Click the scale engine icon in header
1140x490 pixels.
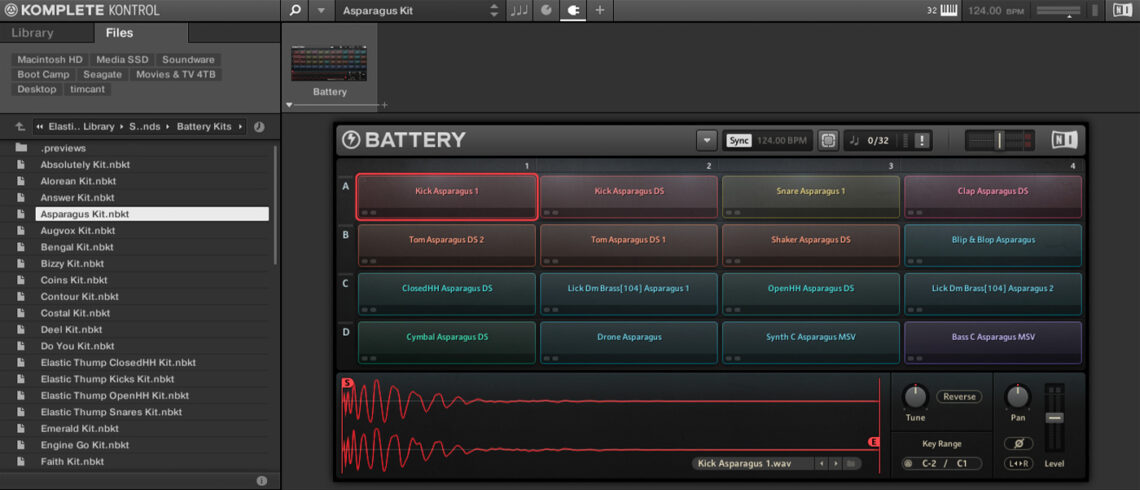(546, 11)
